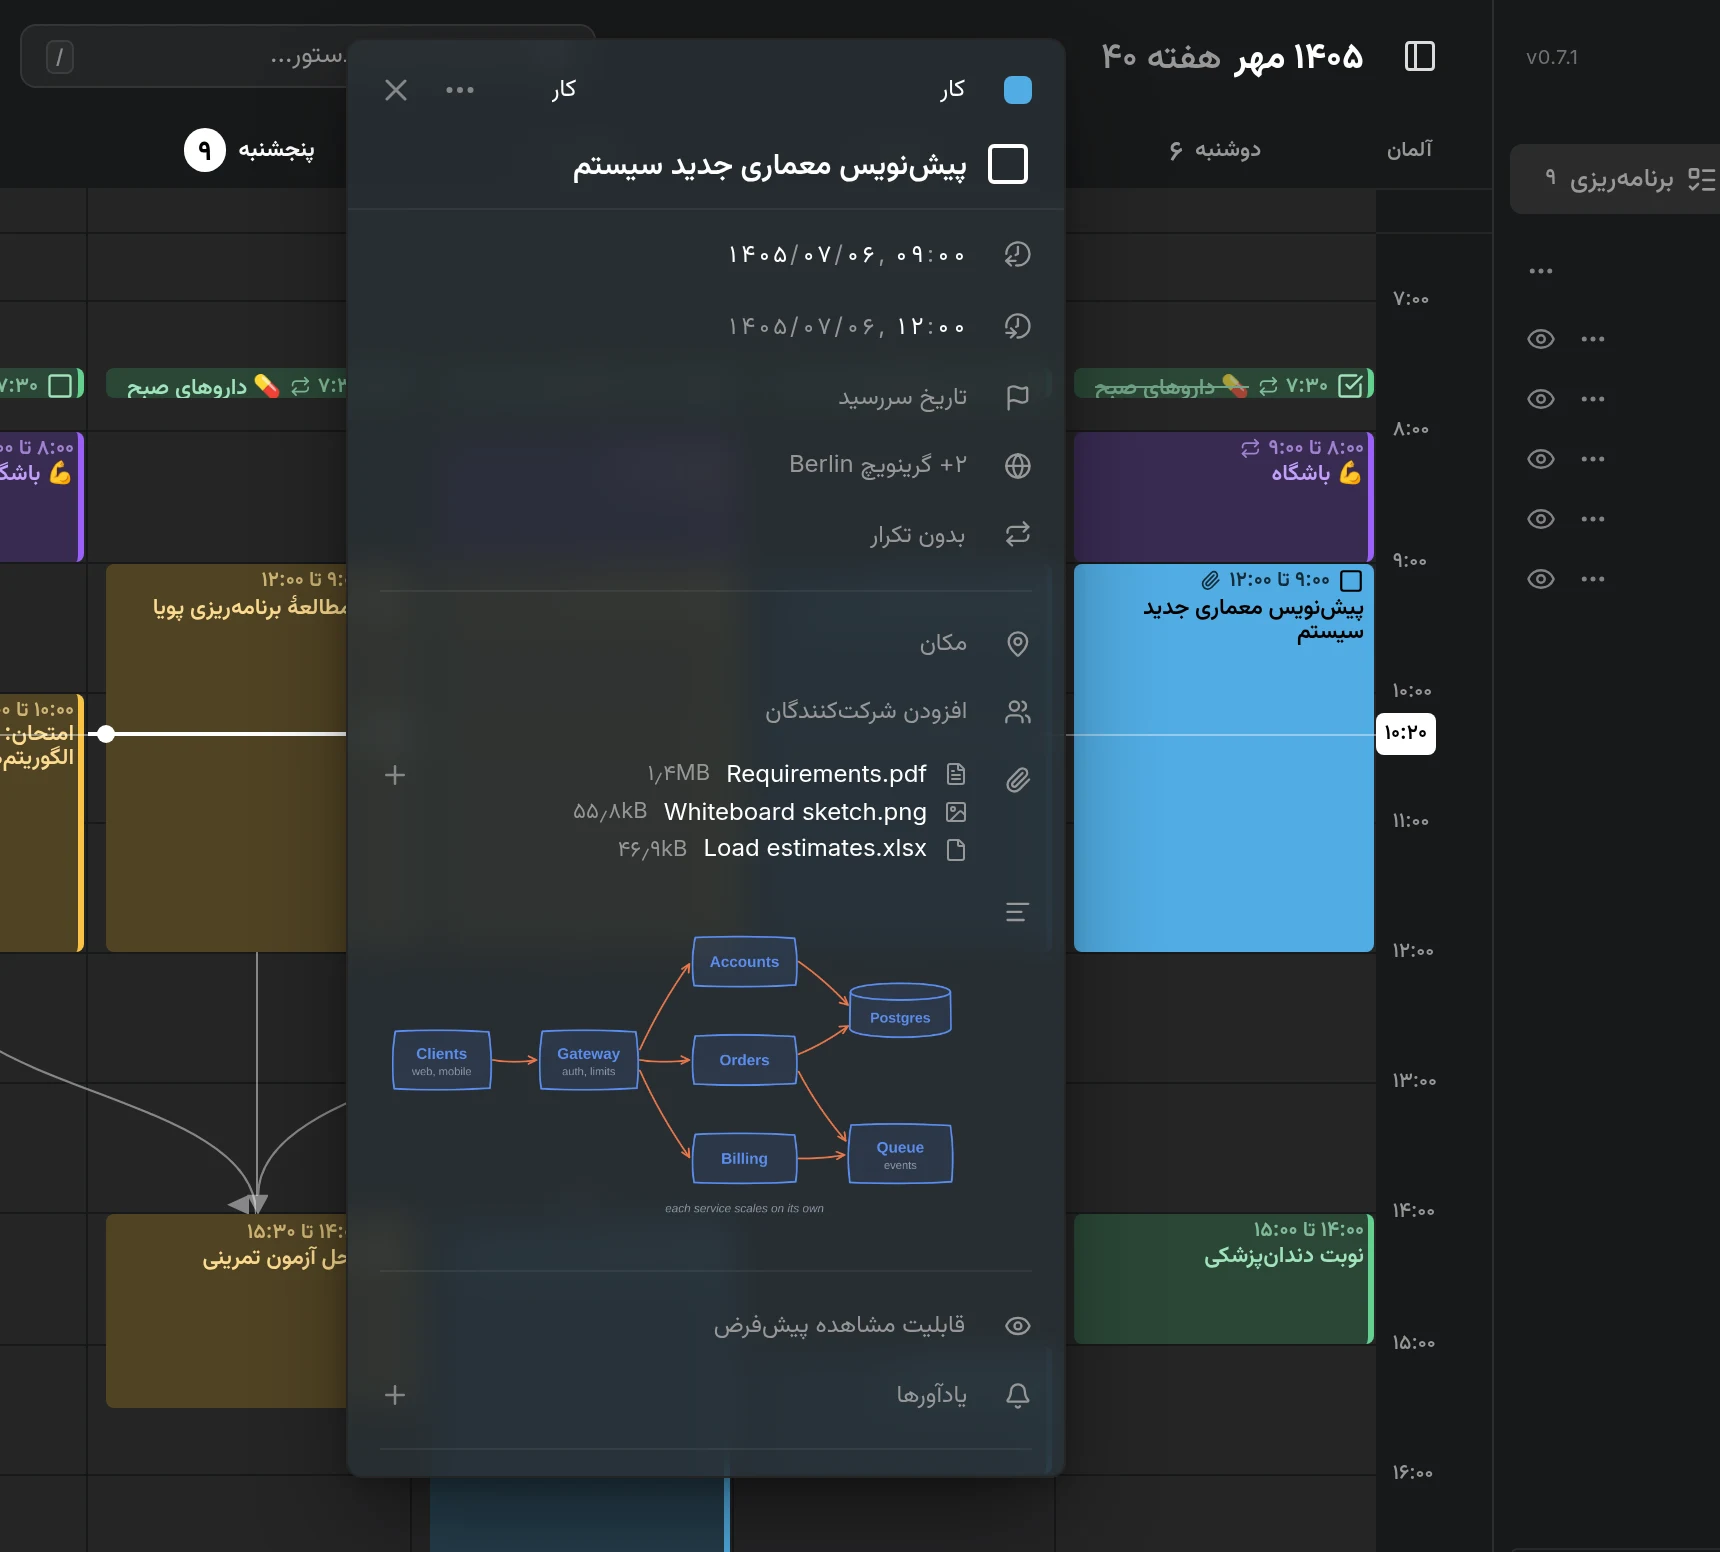Click افزودن شرکت‌کنندگان to add participants
Screen dimensions: 1720x1552
pos(866,711)
